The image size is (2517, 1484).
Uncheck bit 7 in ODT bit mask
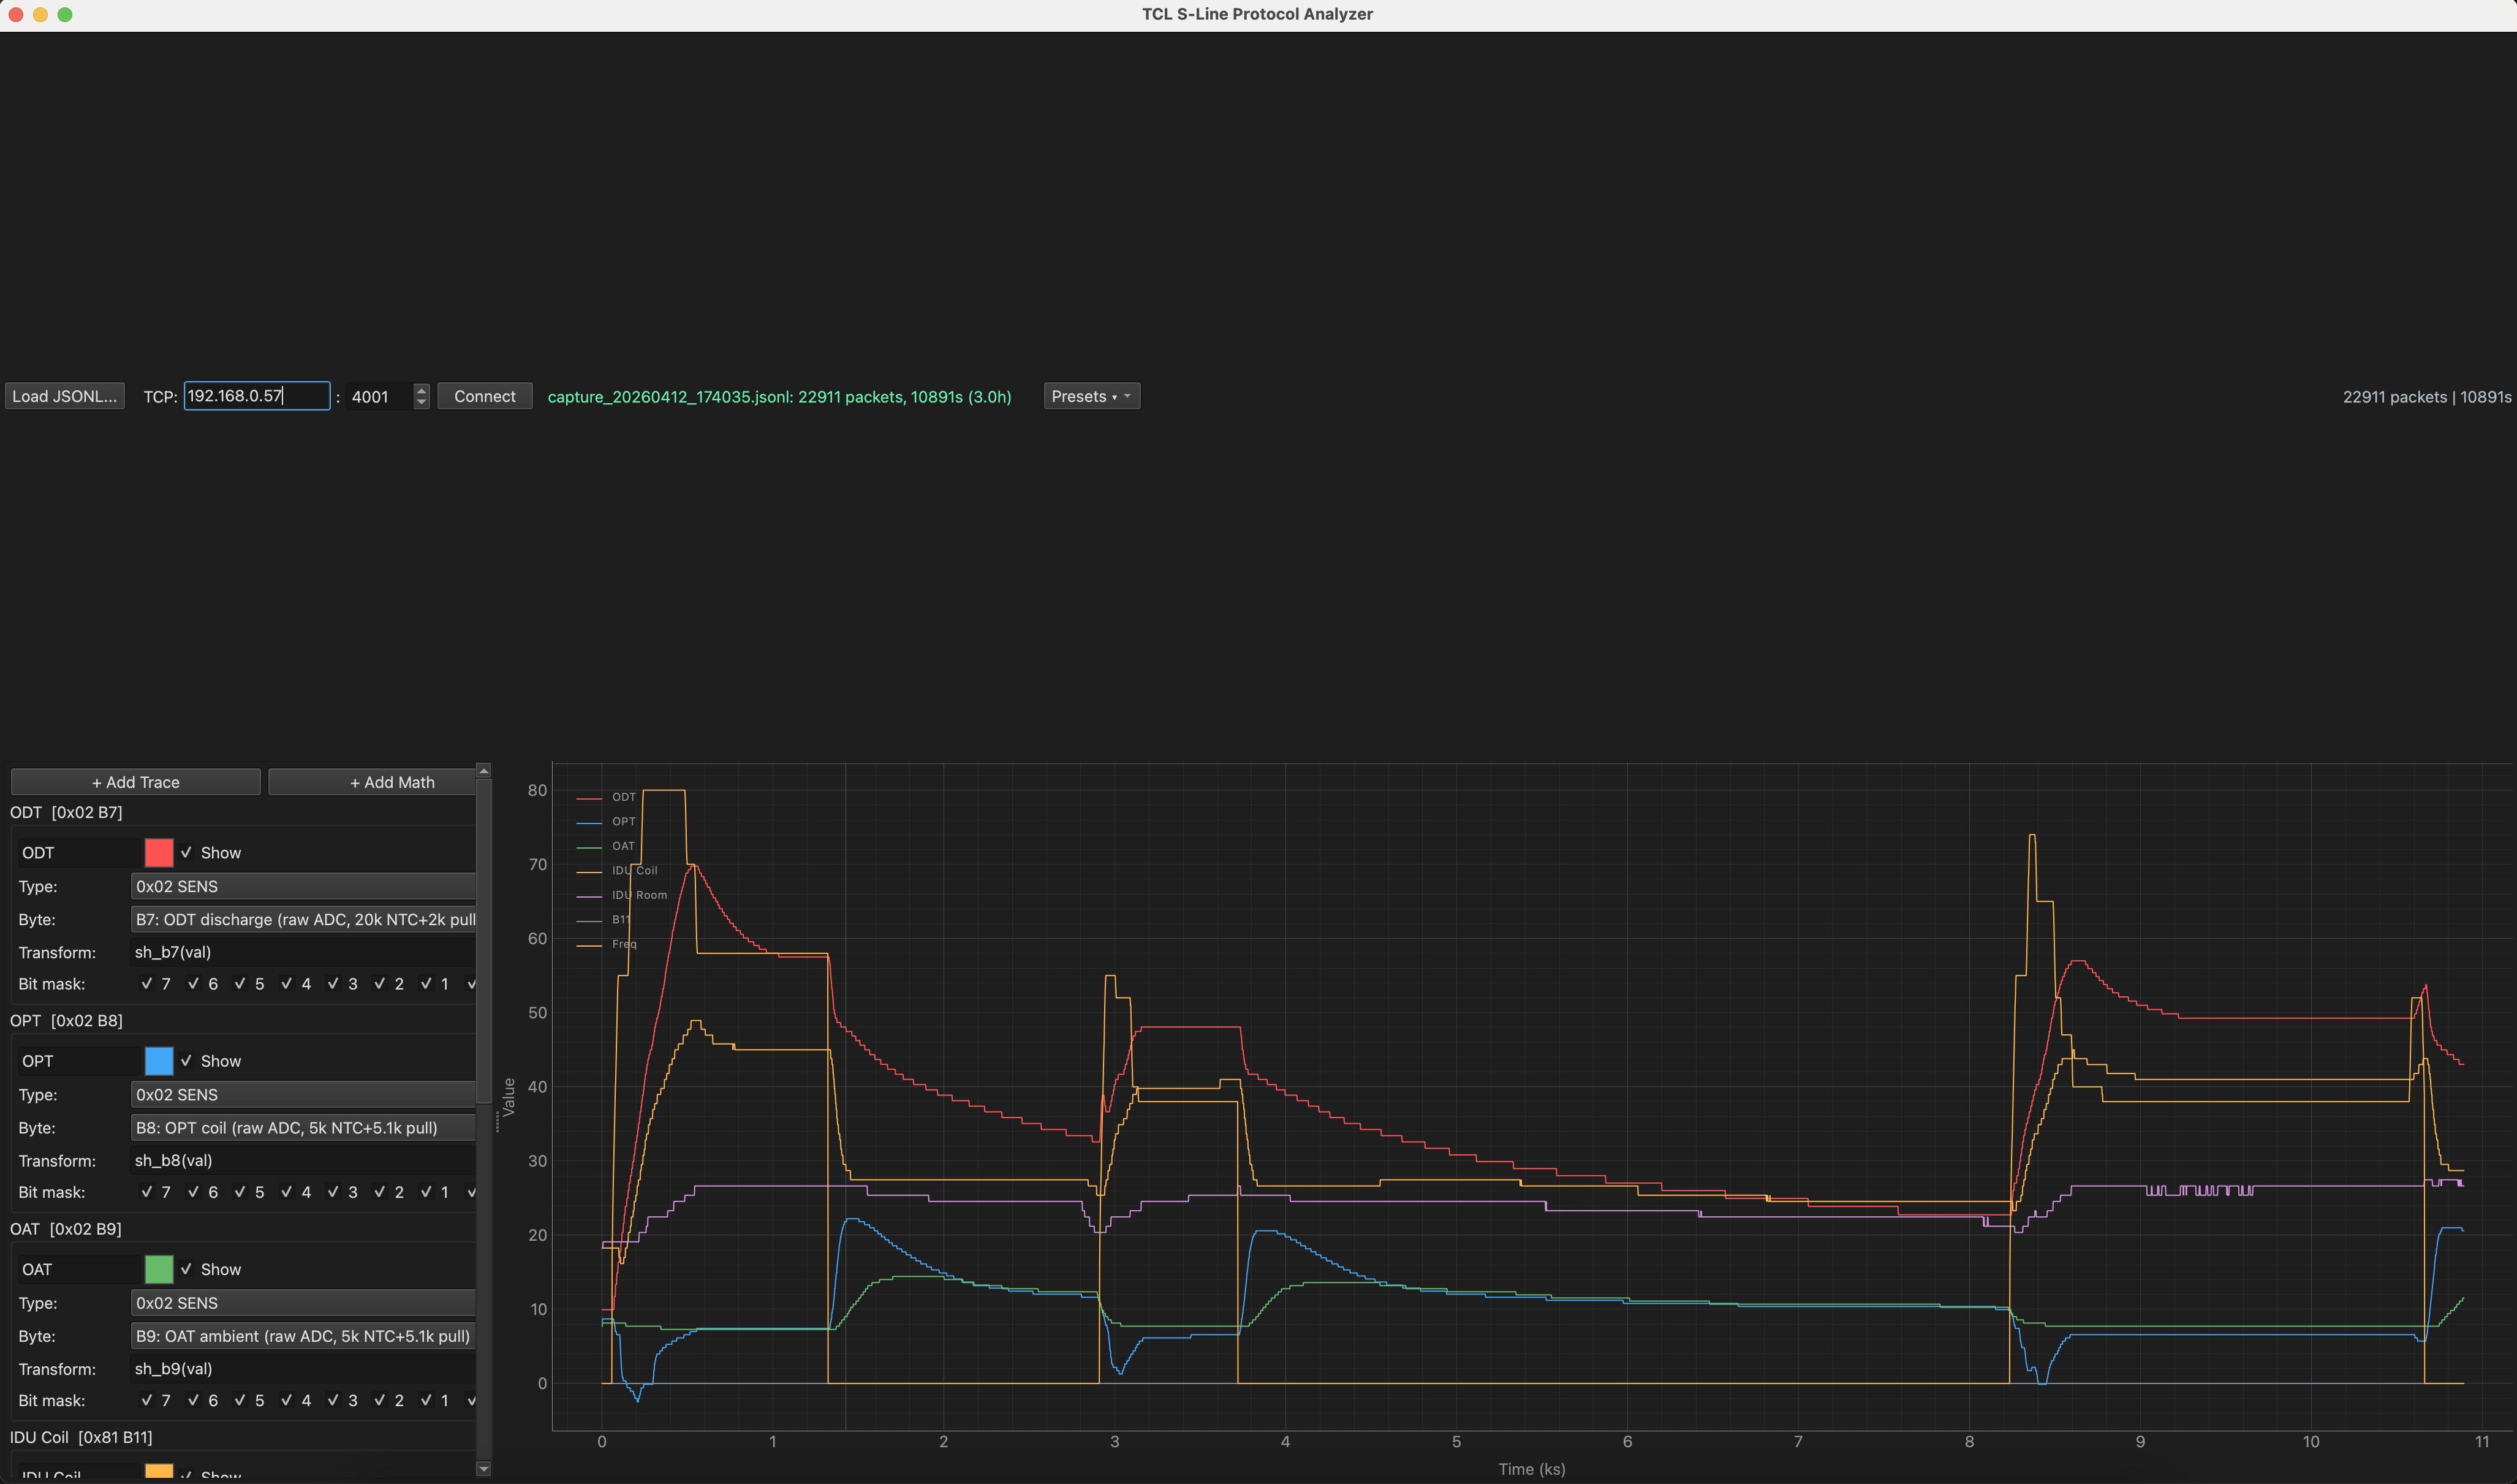click(x=148, y=984)
